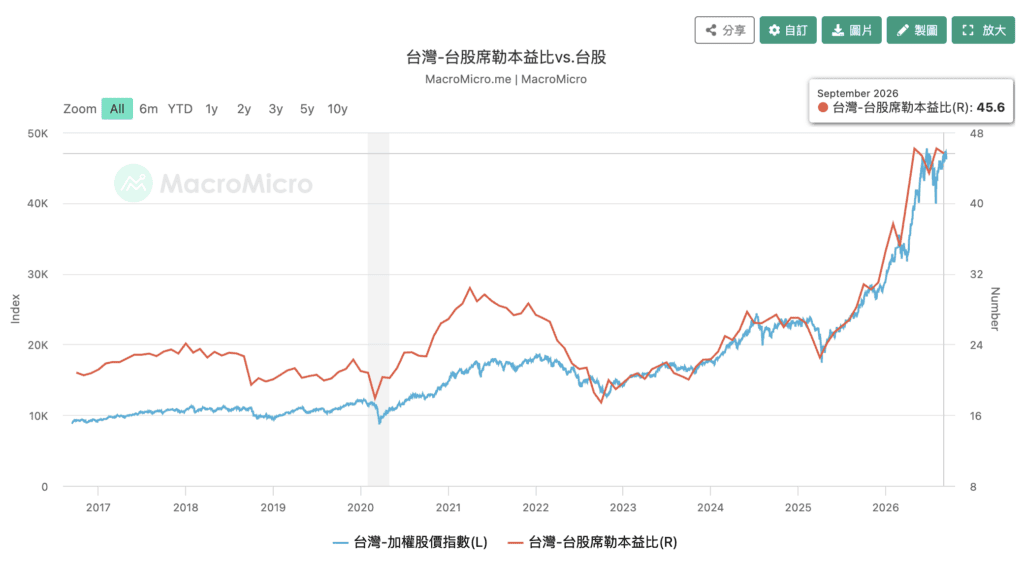Screen dimensions: 1024x565
Task: Select the 6m zoom range
Action: pyautogui.click(x=148, y=108)
